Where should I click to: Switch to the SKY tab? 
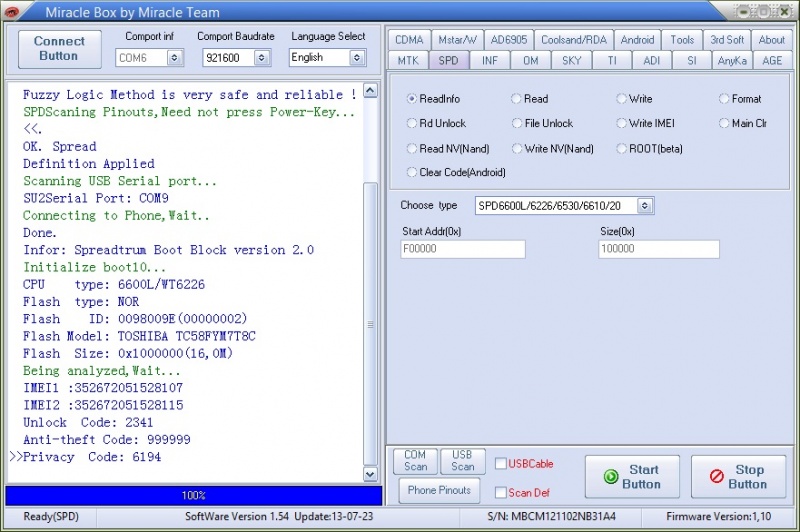[x=571, y=60]
